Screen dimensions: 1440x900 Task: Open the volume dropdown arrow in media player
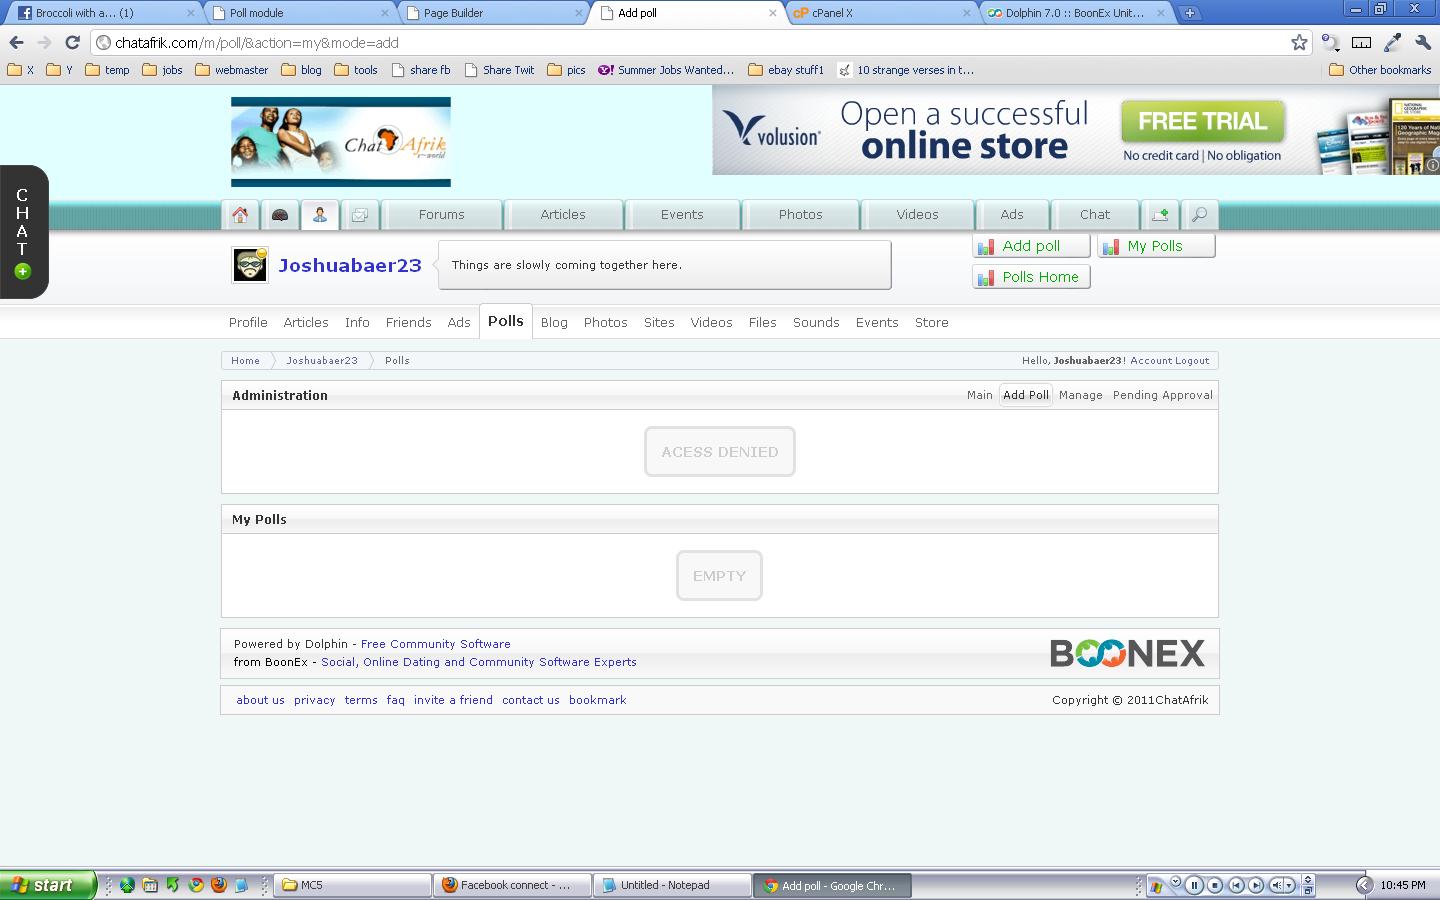coord(1289,885)
